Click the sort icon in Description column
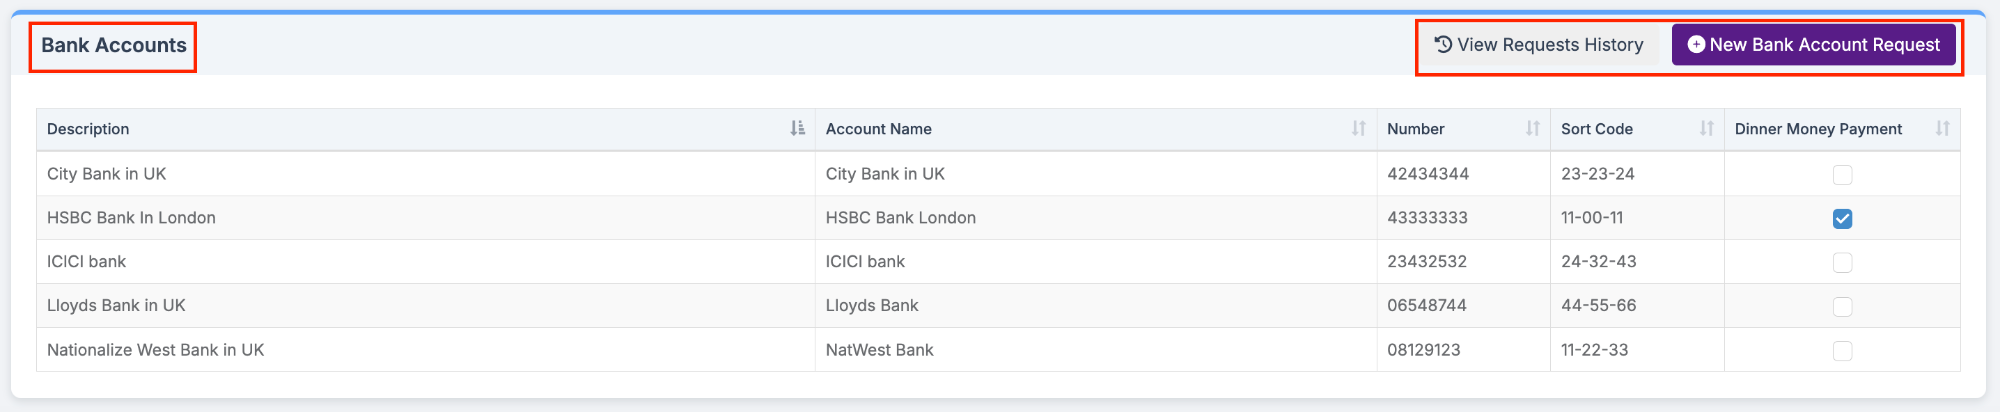The height and width of the screenshot is (412, 2000). pos(797,128)
